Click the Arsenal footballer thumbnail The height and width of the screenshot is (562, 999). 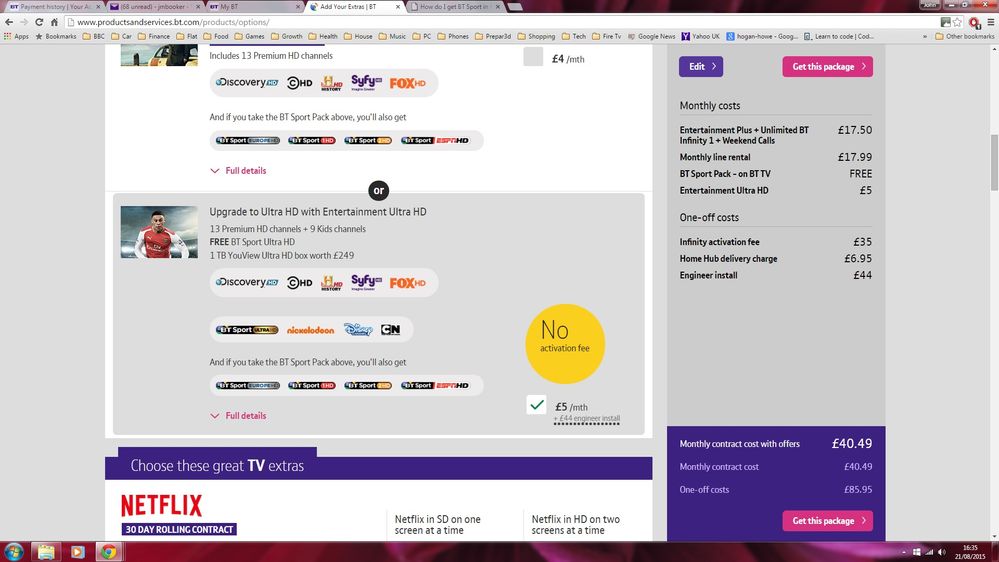click(159, 232)
